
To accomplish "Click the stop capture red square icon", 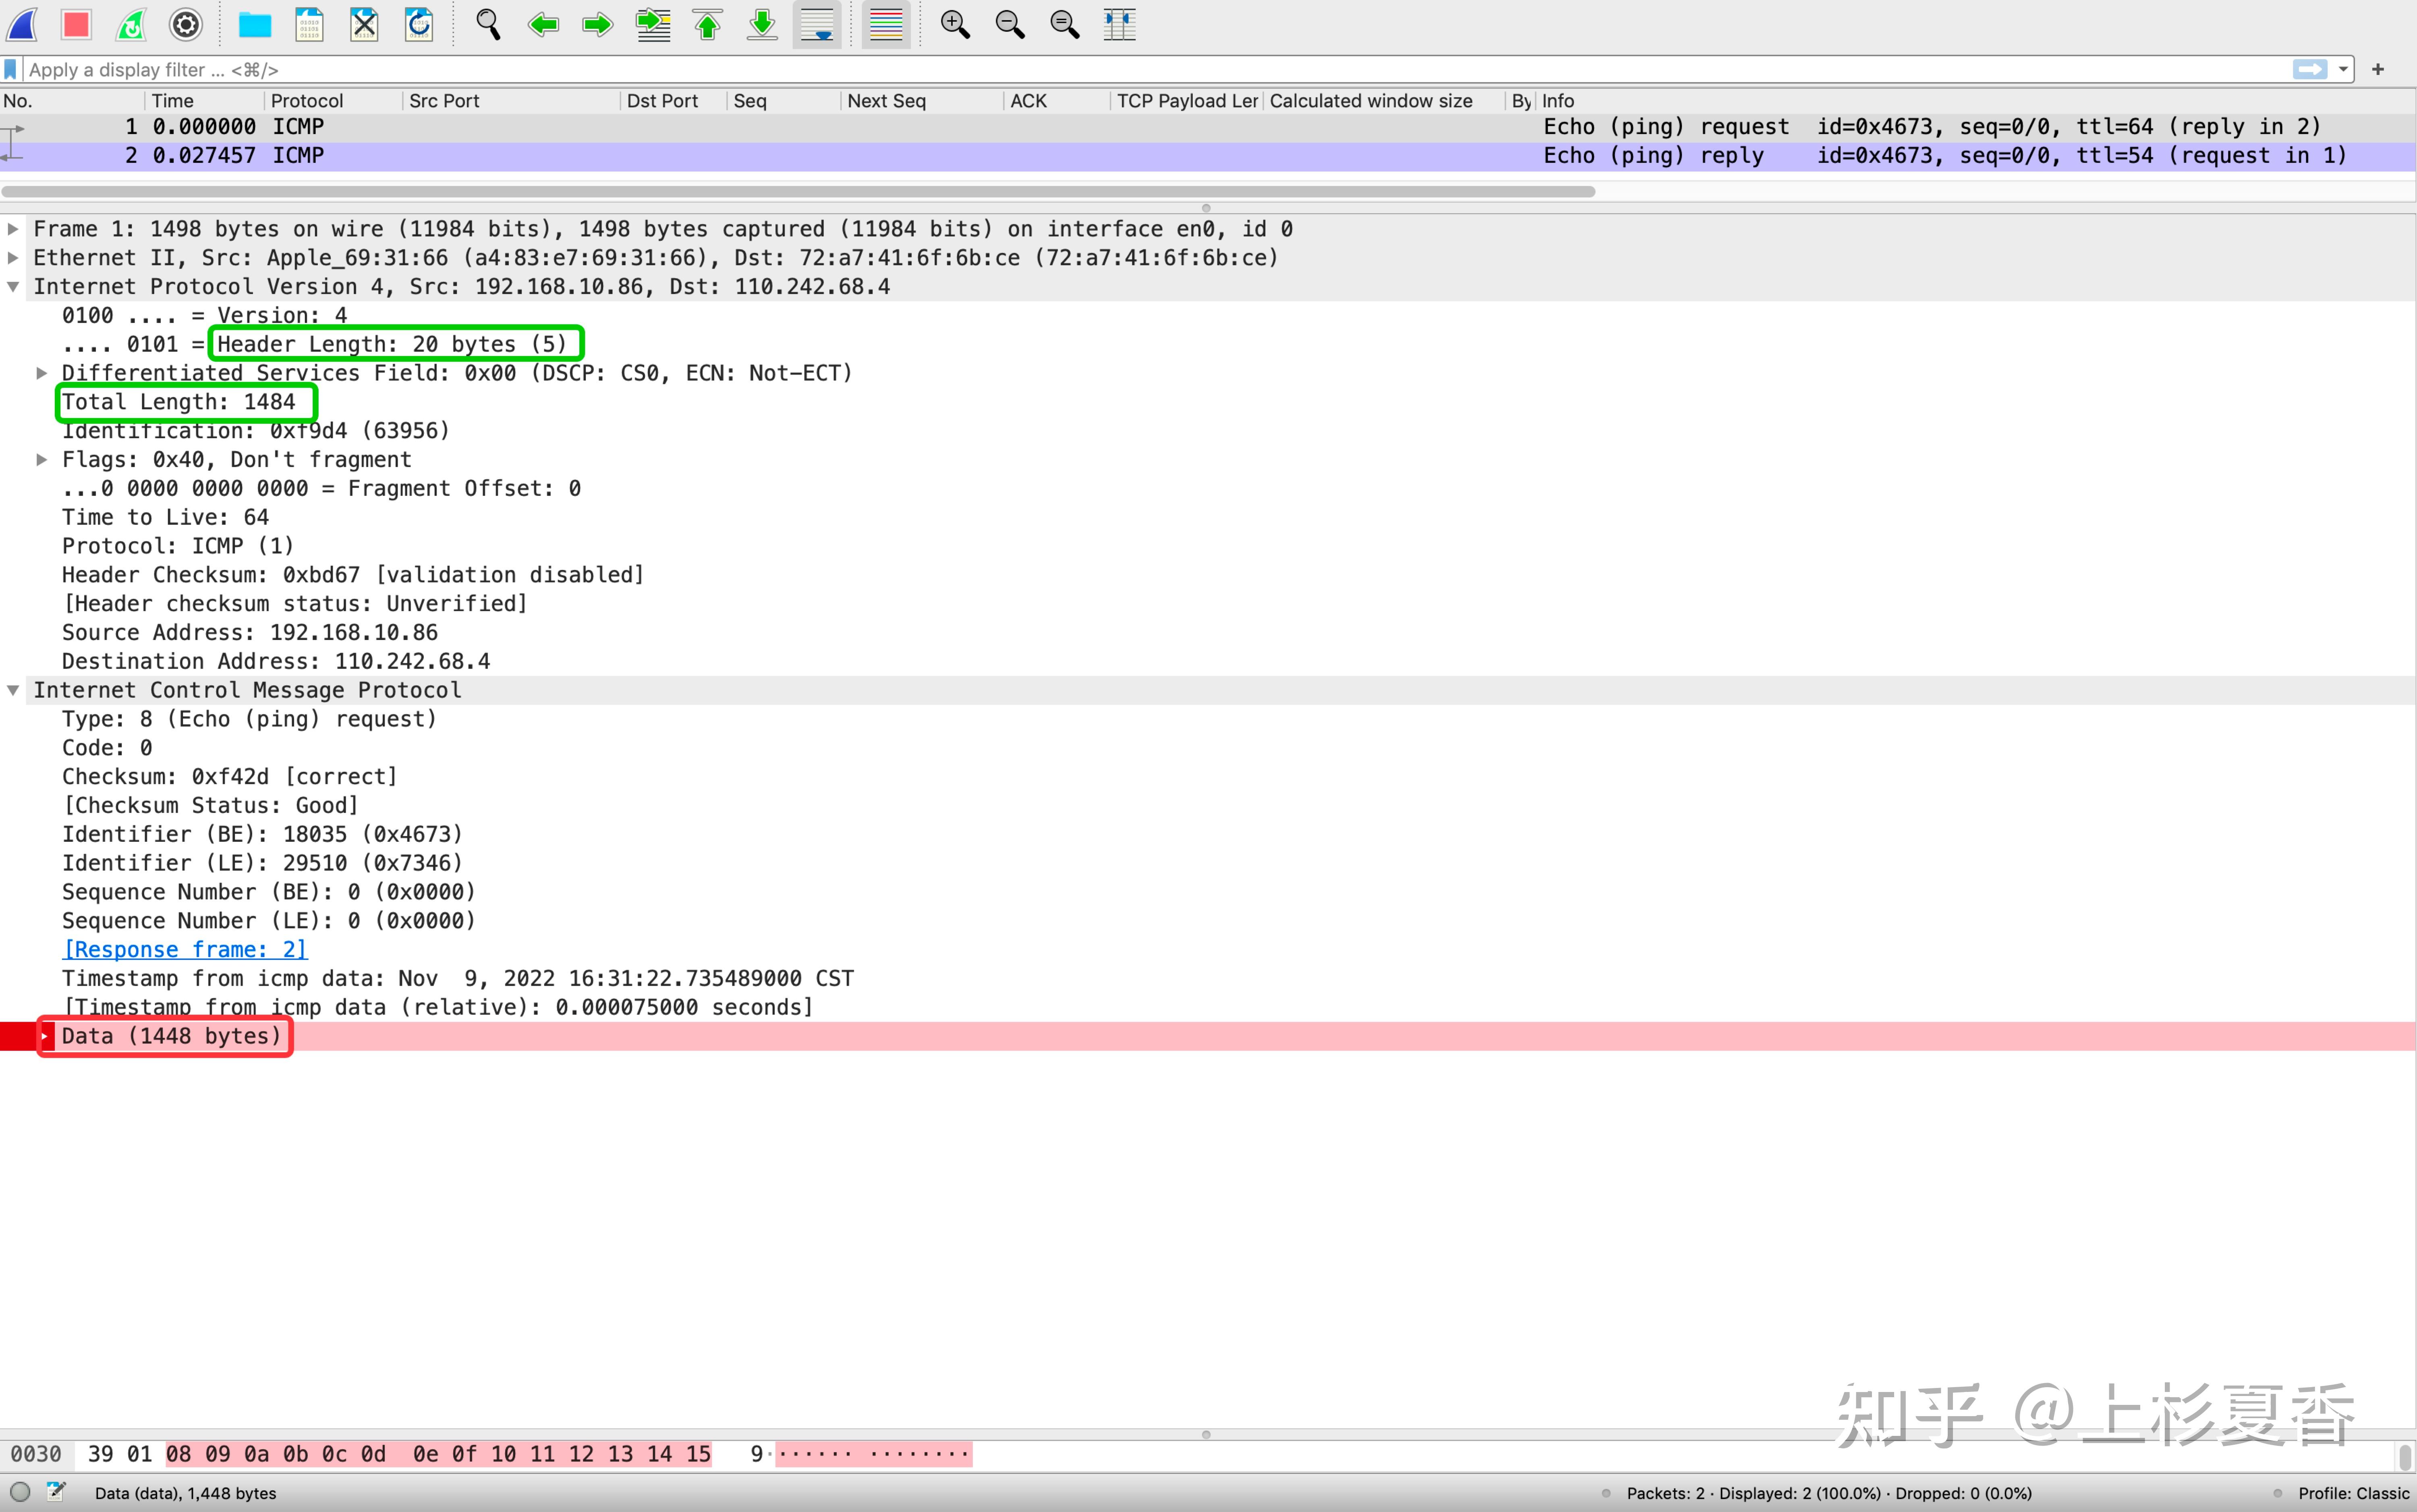I will [x=76, y=24].
